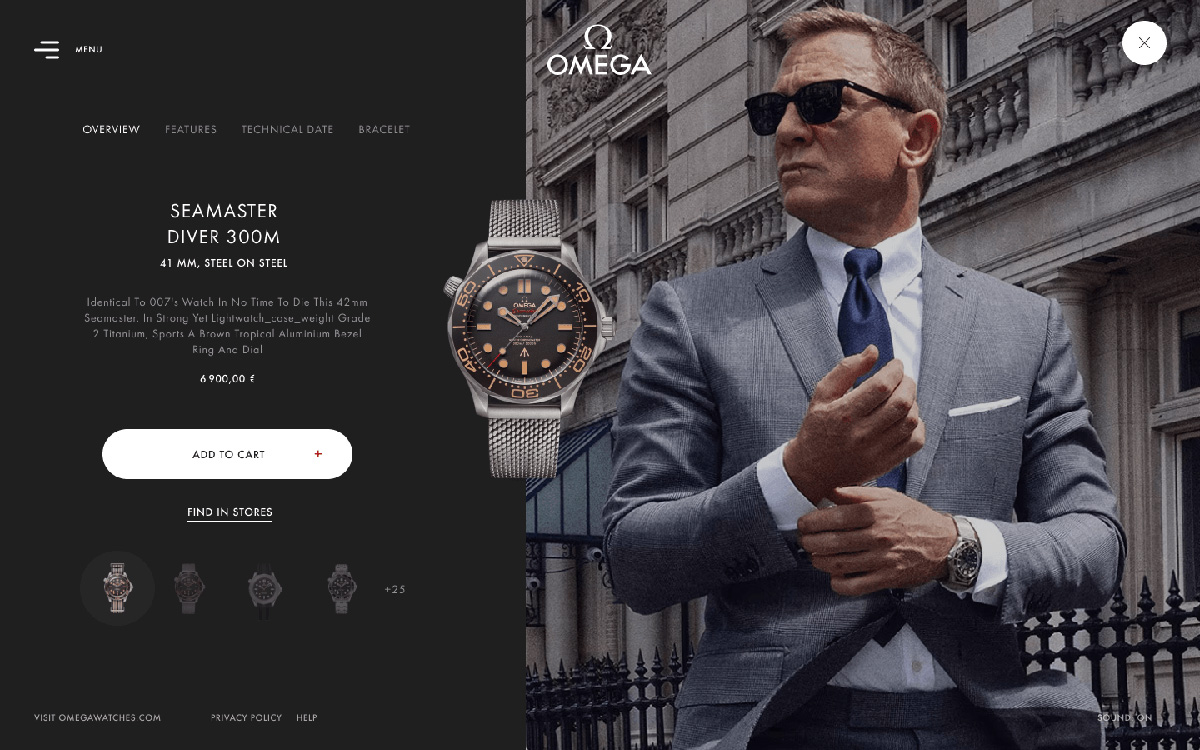The width and height of the screenshot is (1200, 750).
Task: Close the product view with X
Action: (x=1144, y=43)
